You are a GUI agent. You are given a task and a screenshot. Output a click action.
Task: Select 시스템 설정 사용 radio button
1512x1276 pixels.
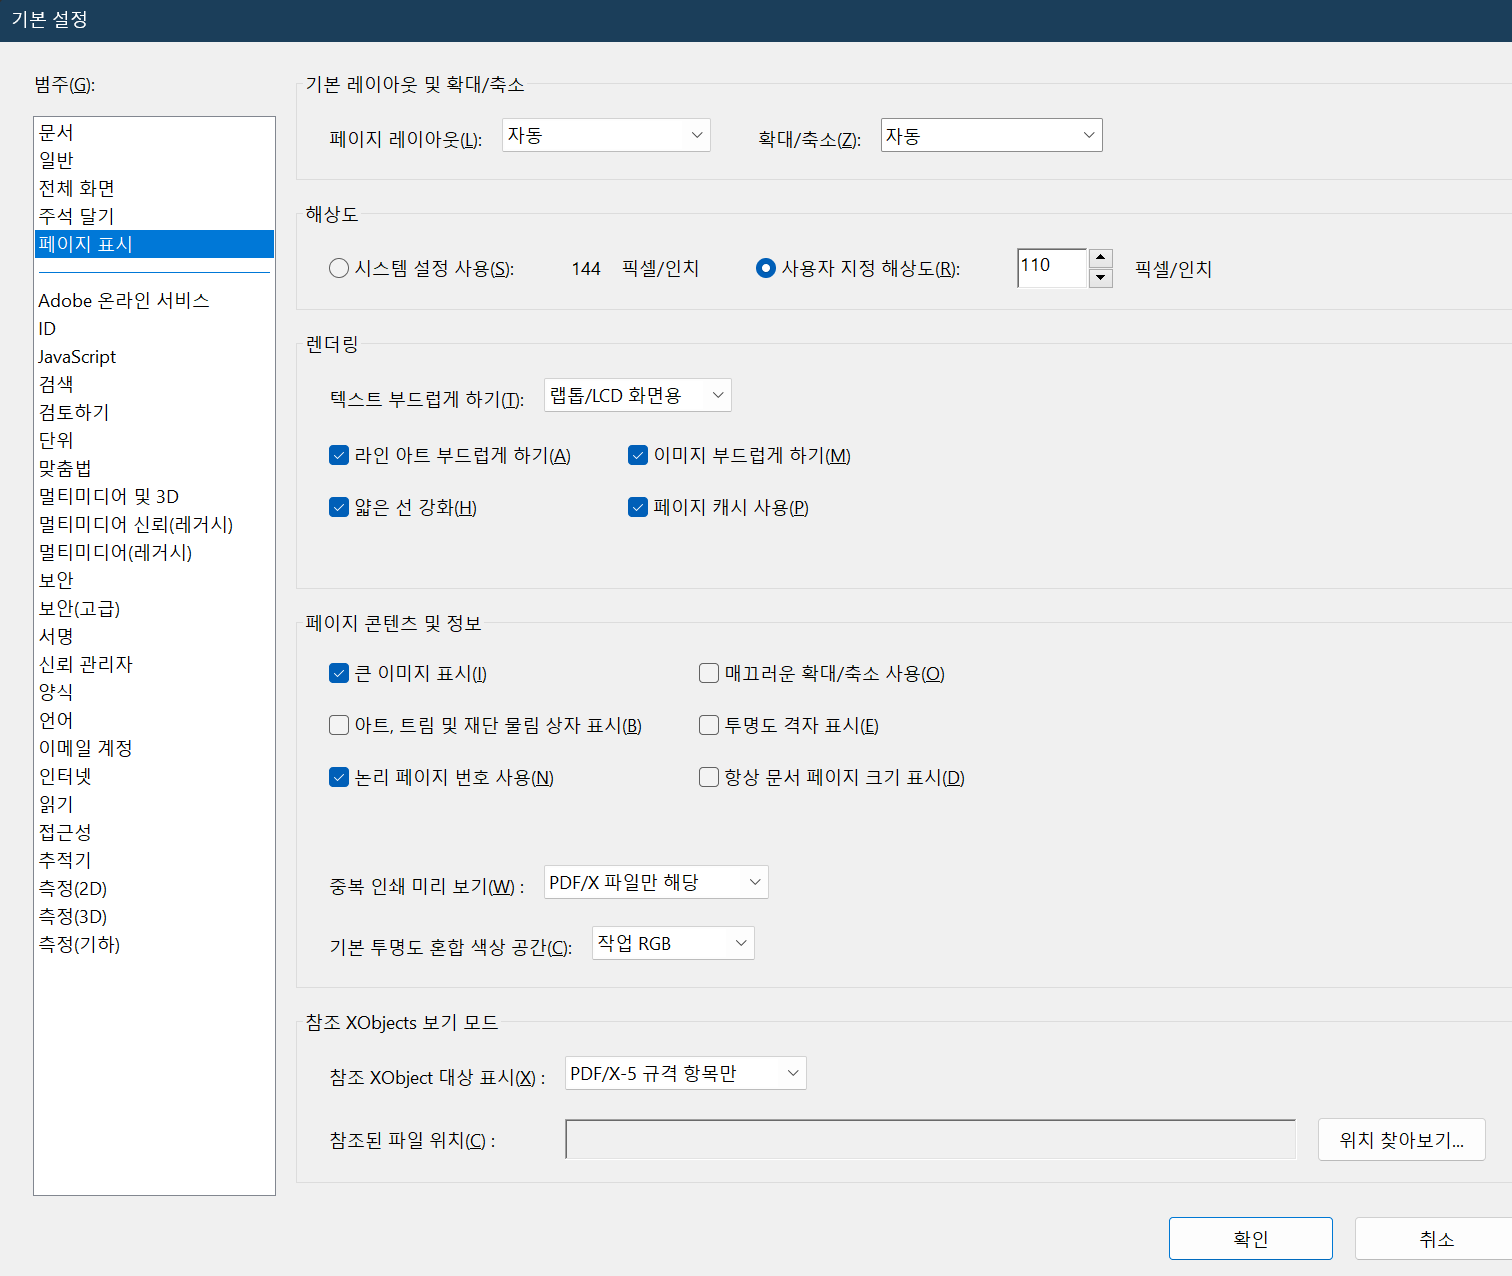coord(339,268)
